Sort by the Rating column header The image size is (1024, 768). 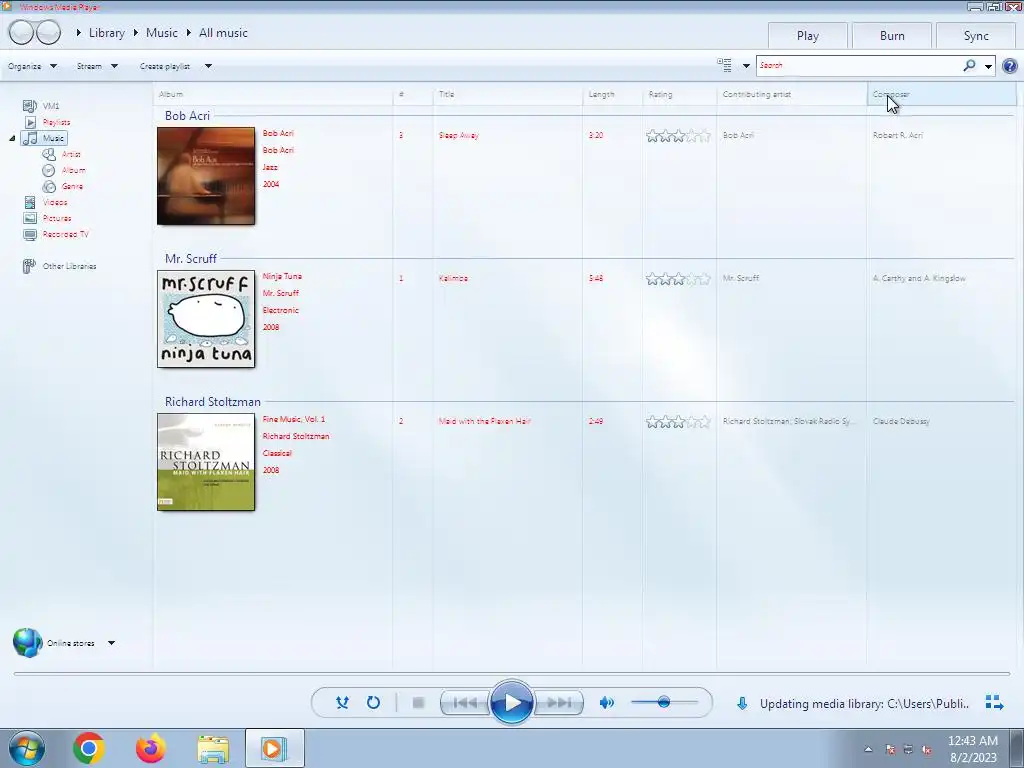coord(679,94)
